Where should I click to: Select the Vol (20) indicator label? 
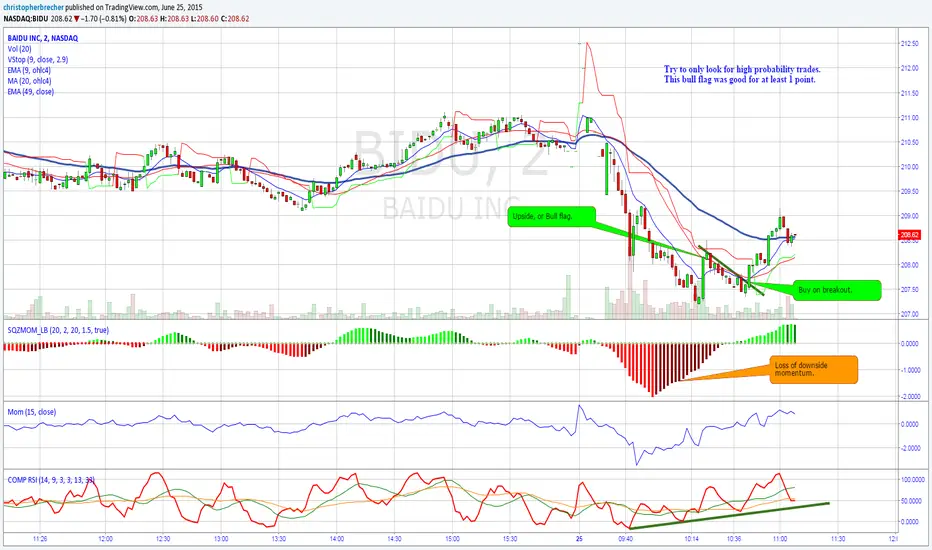point(20,49)
